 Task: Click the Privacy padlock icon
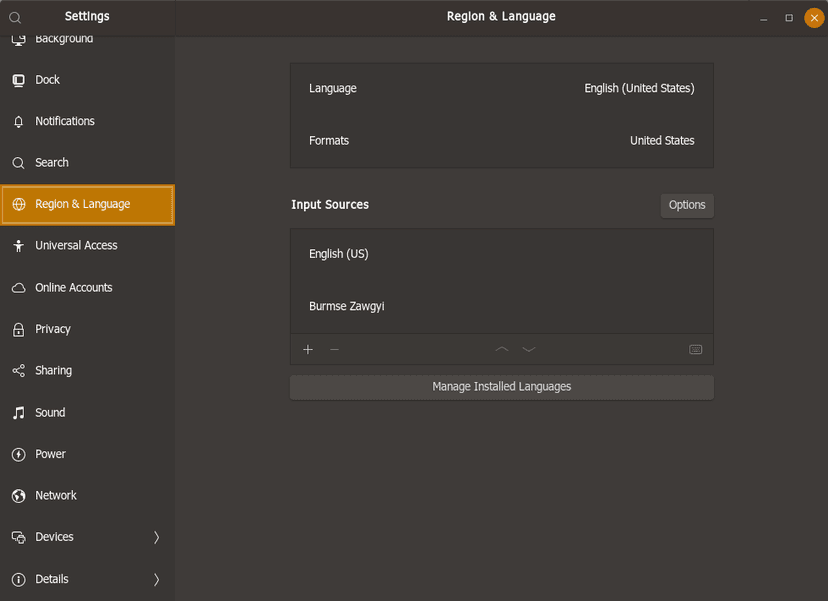tap(18, 330)
